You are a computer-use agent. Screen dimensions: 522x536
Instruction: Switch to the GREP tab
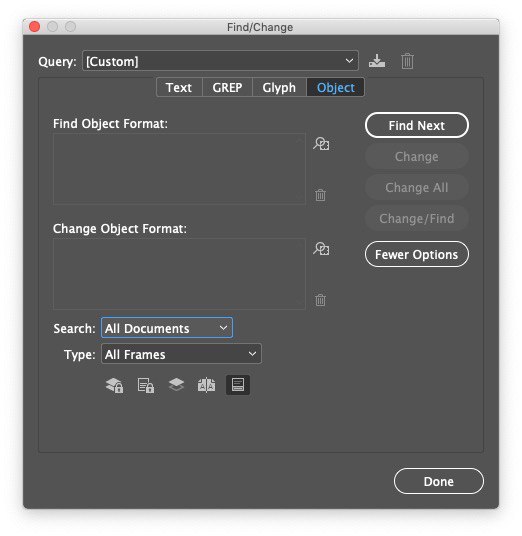(x=227, y=88)
